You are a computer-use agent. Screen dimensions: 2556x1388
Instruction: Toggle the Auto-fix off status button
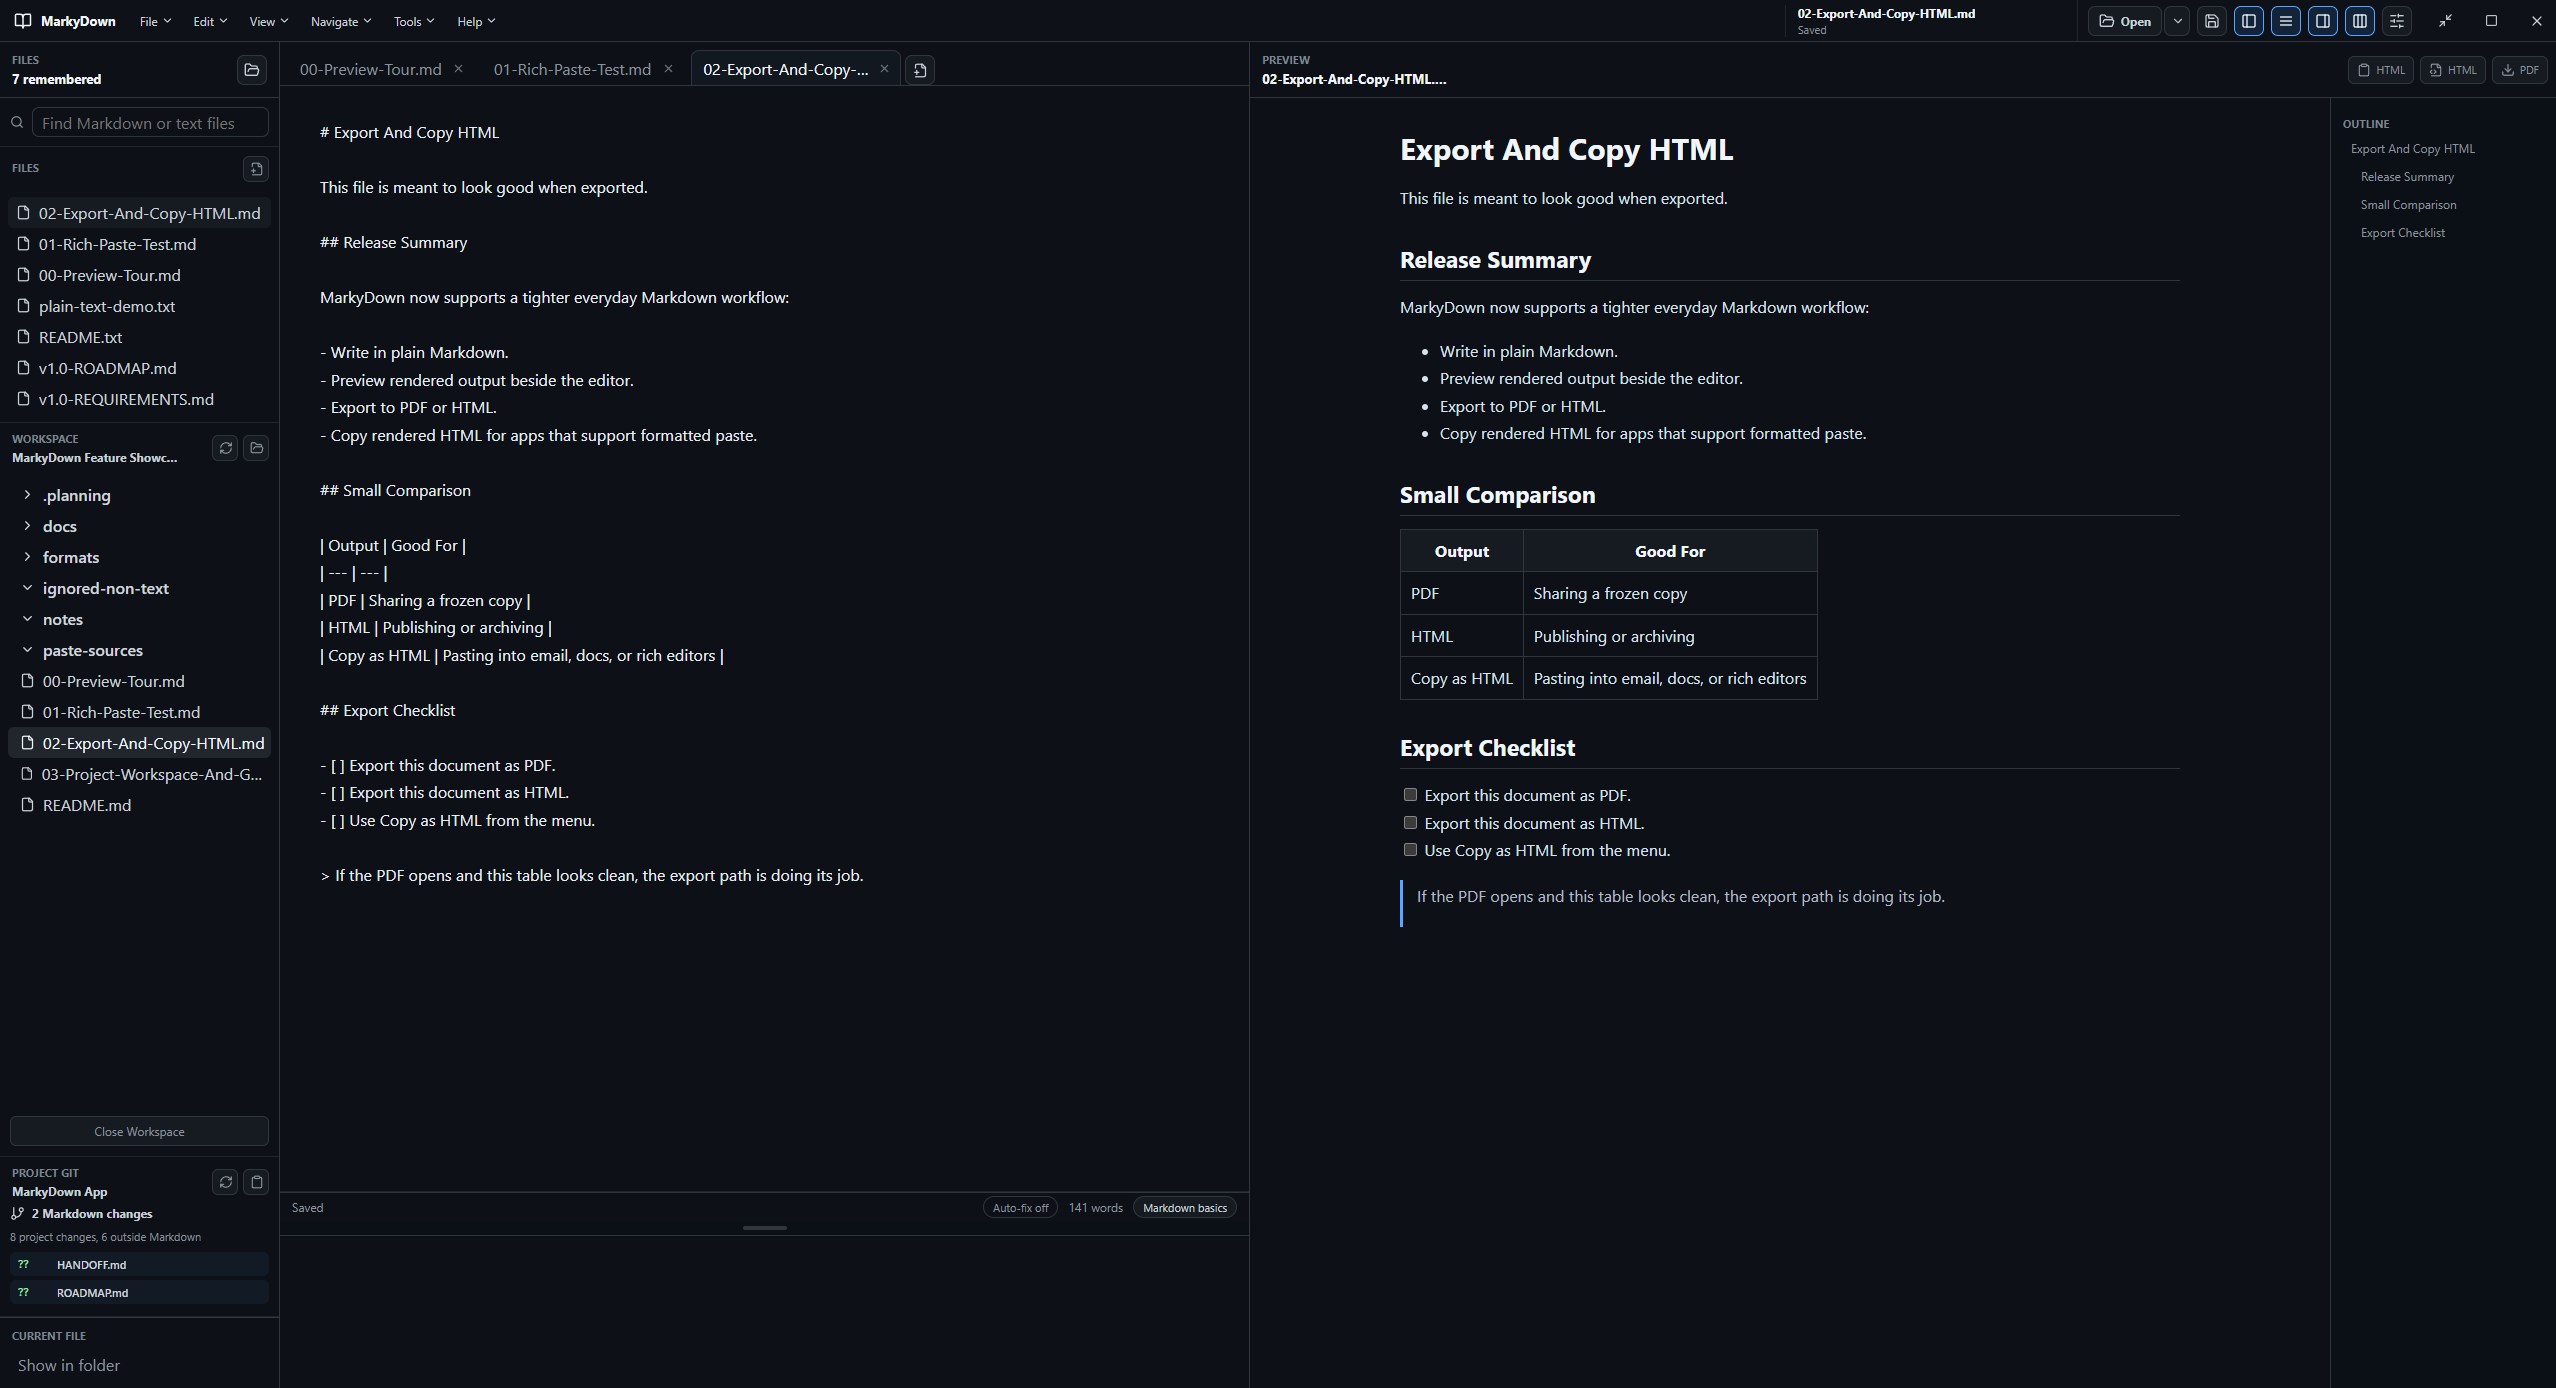(x=1020, y=1208)
